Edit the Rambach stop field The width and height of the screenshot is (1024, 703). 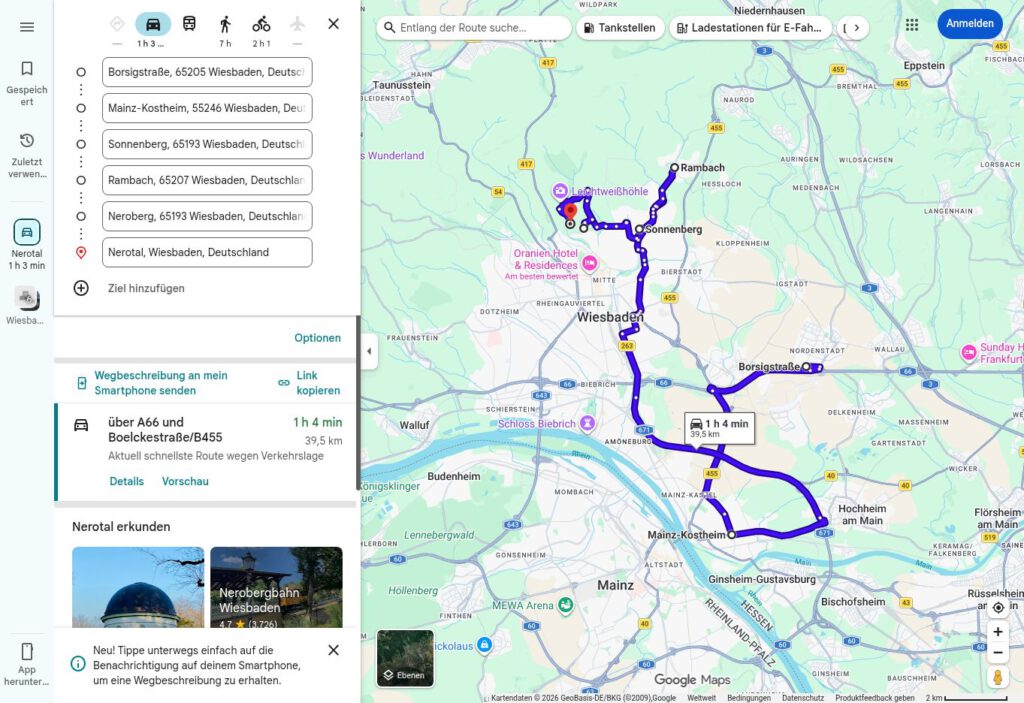[207, 180]
